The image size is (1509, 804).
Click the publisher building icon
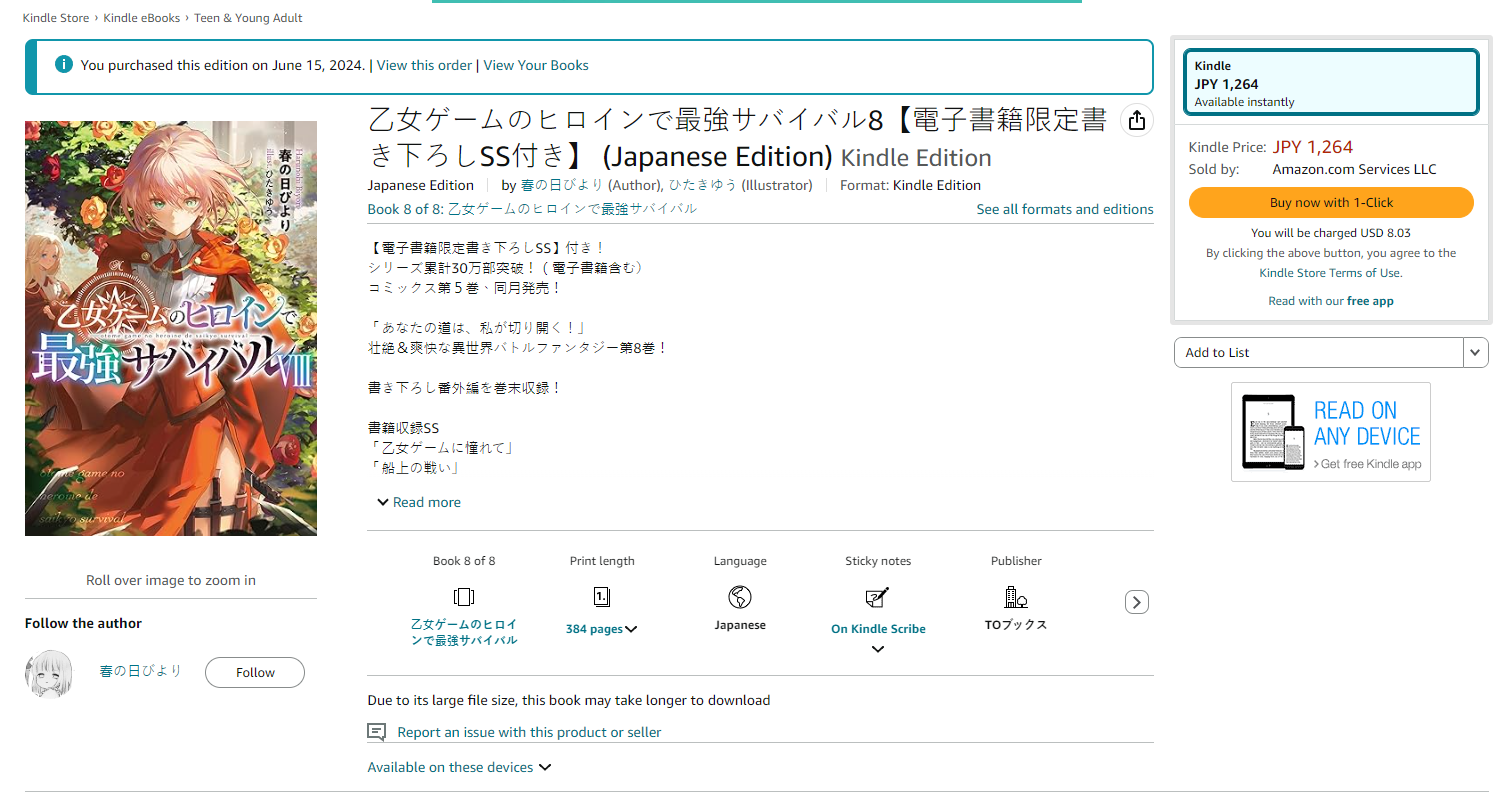[1015, 597]
